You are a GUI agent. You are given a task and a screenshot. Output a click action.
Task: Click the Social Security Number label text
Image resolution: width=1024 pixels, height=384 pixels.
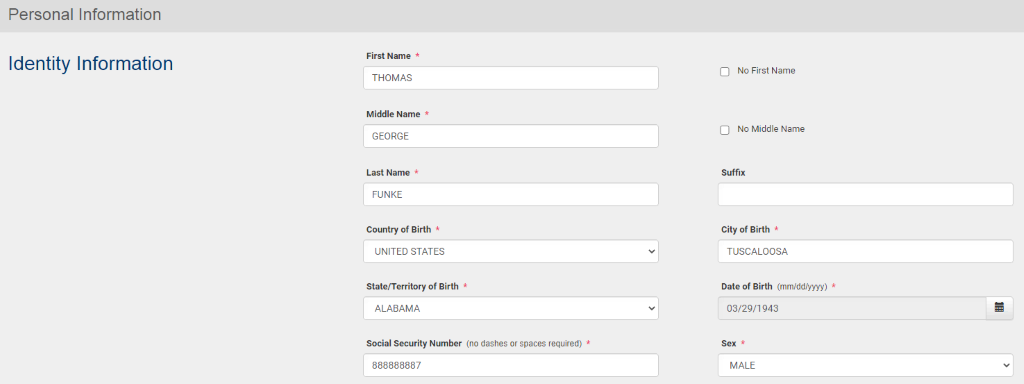coord(414,343)
